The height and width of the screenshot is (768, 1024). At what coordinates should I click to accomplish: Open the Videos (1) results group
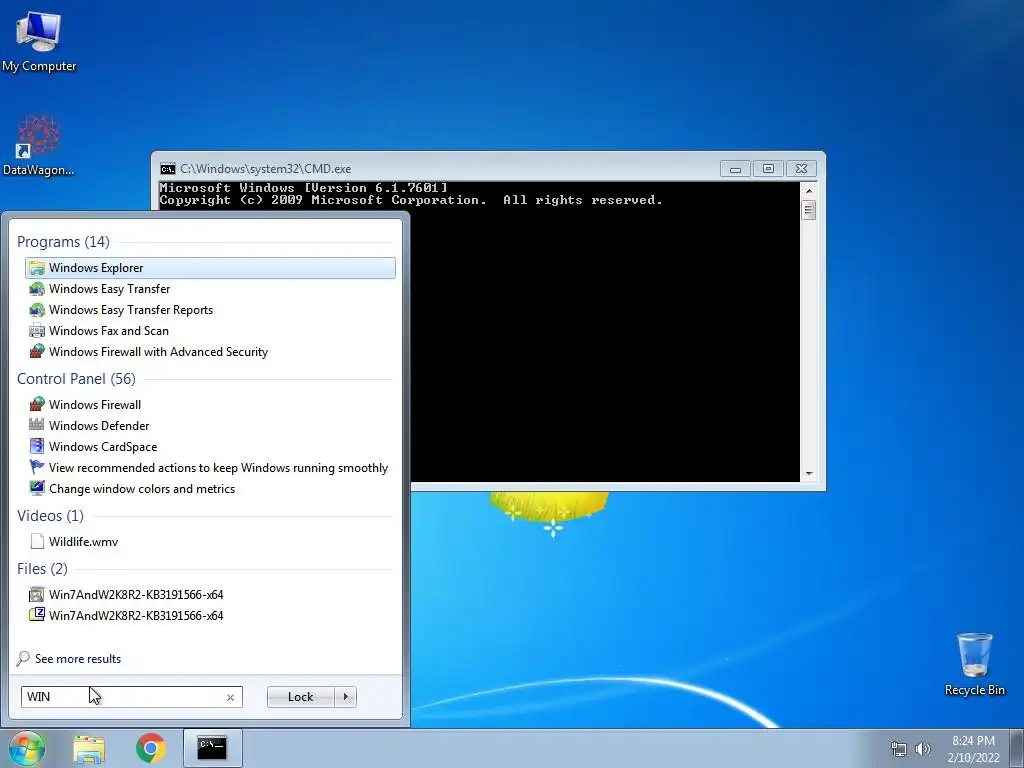click(x=50, y=516)
